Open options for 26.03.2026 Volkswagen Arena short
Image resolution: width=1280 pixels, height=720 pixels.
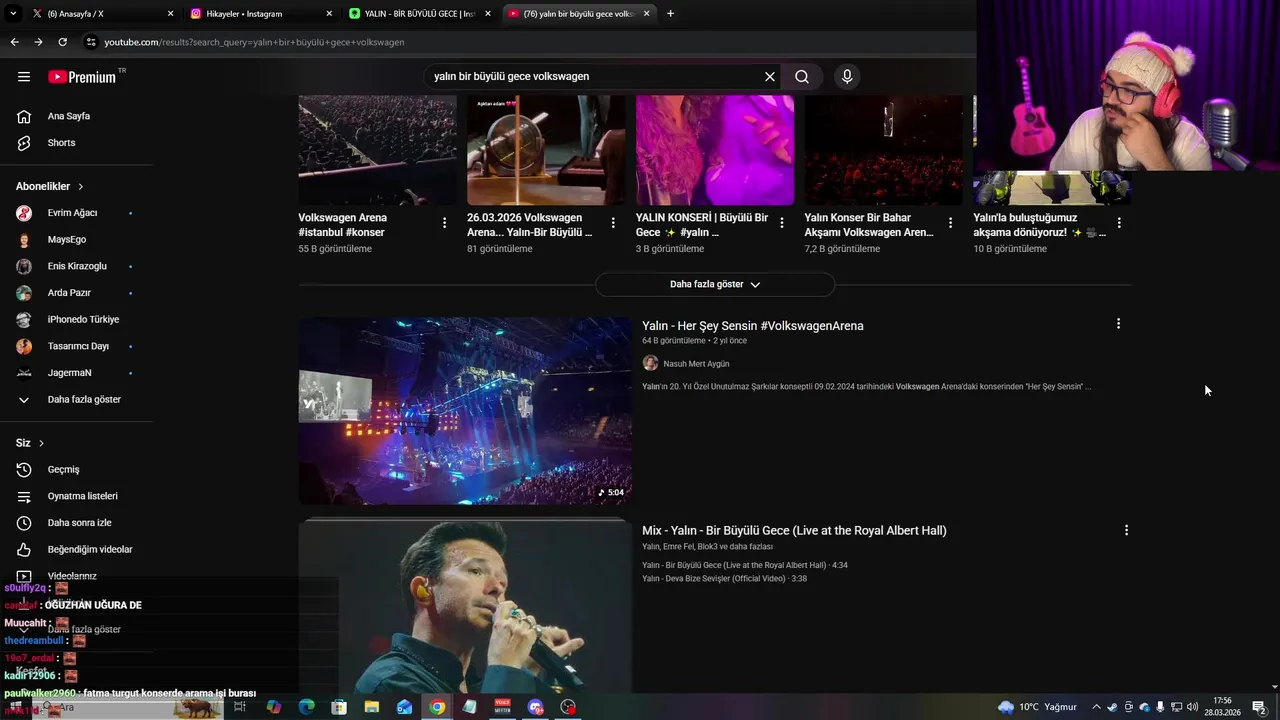pos(613,223)
